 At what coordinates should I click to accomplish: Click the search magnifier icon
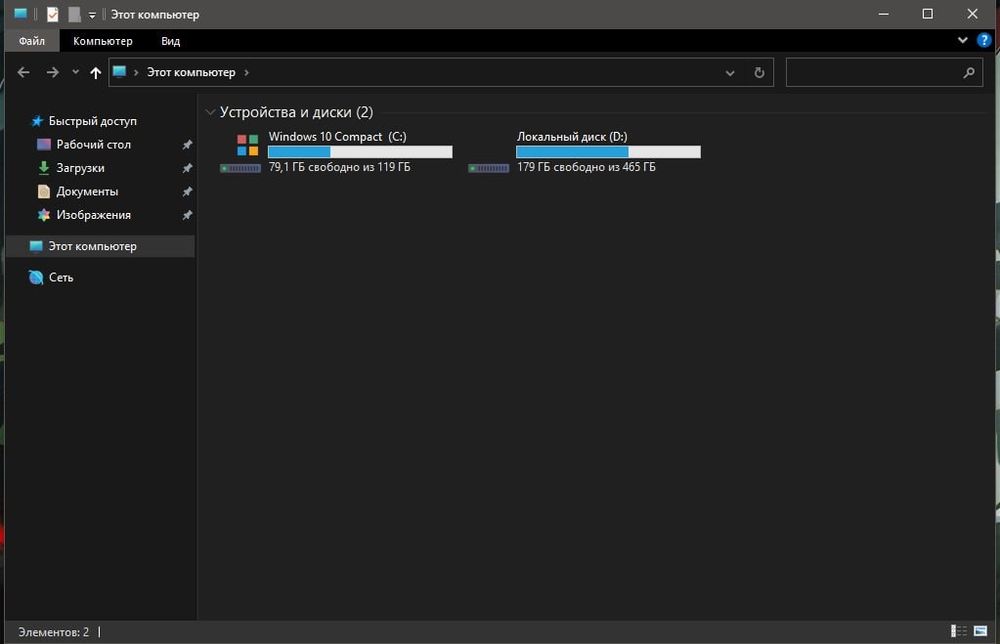coord(969,73)
